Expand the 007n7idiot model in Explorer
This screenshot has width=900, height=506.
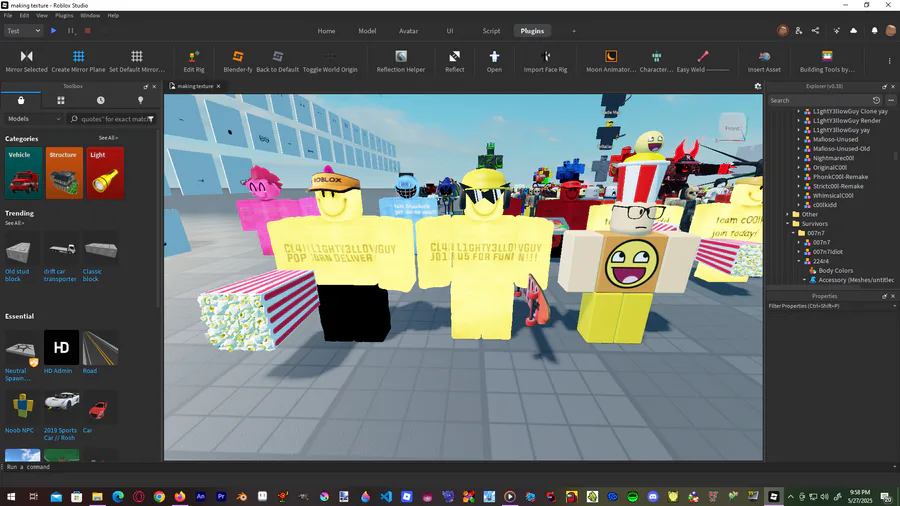pyautogui.click(x=799, y=252)
